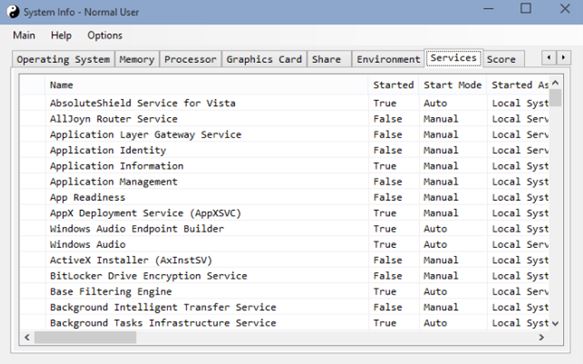Click the horizontal scrollbar thumb
583x364 pixels.
click(x=86, y=337)
